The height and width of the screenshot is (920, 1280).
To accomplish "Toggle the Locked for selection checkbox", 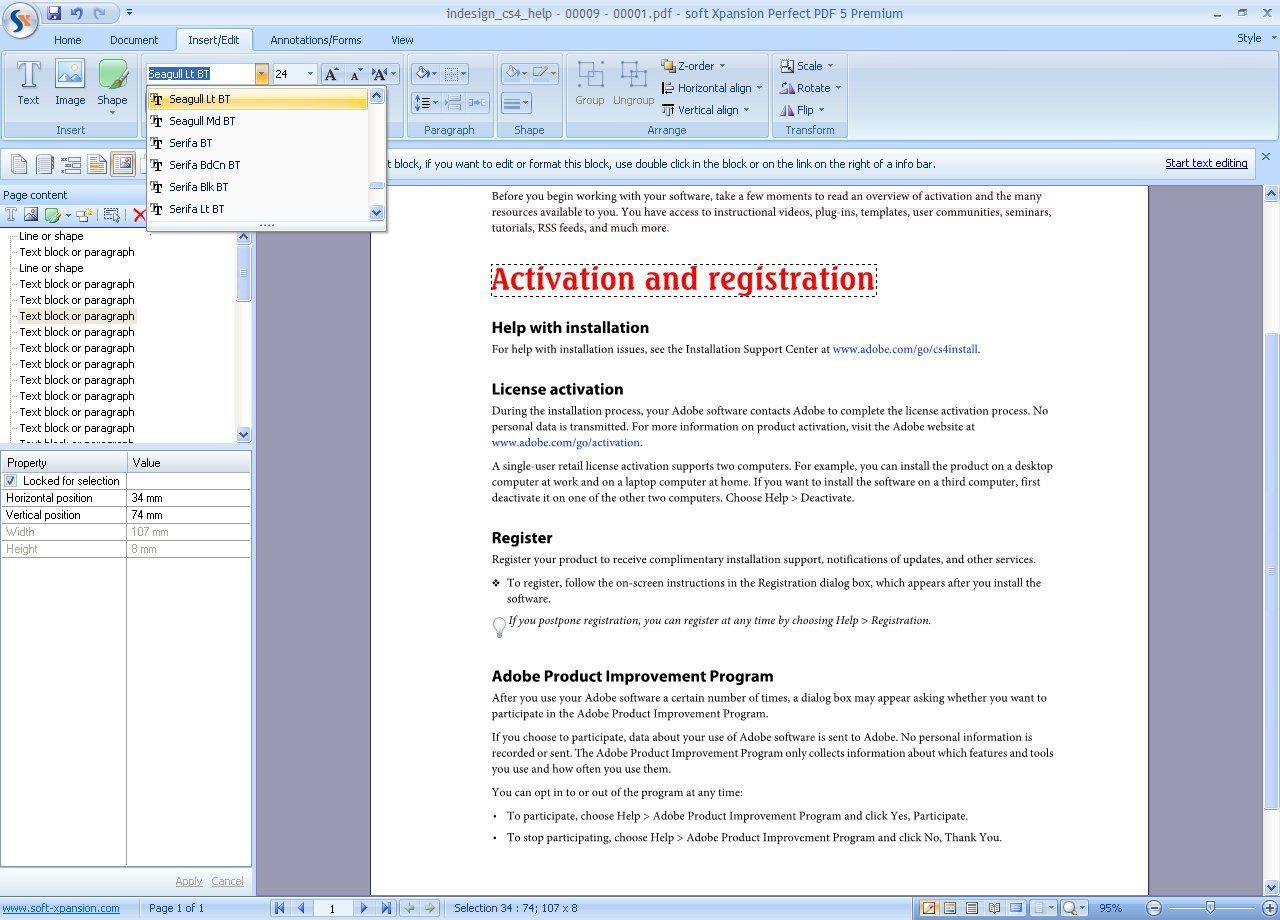I will pos(10,480).
